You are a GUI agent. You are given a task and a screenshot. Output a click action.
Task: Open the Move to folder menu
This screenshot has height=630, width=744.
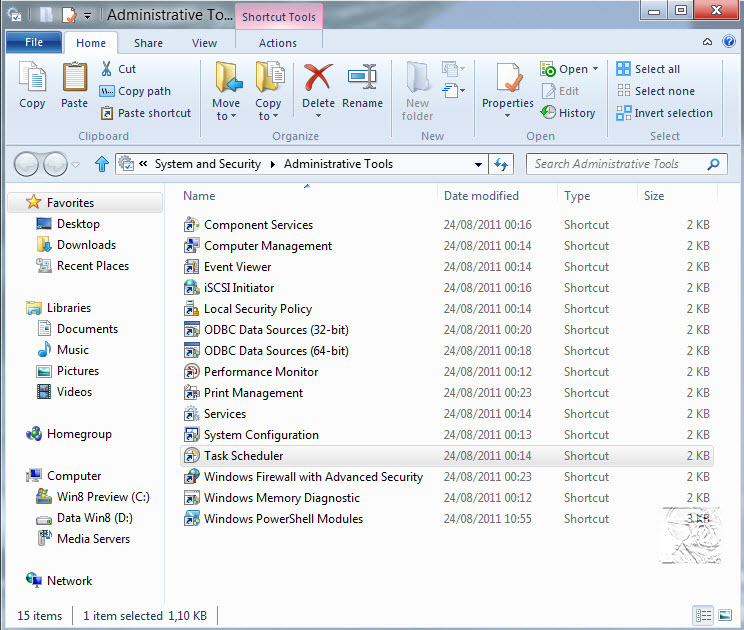(226, 91)
